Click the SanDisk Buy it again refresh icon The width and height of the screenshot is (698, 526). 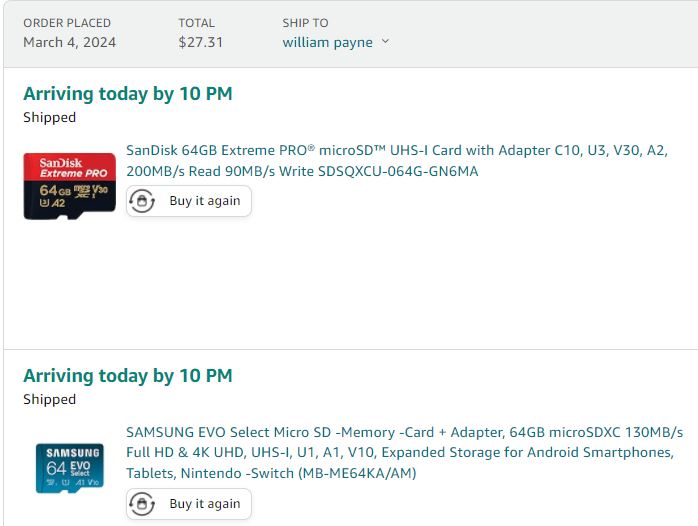142,201
